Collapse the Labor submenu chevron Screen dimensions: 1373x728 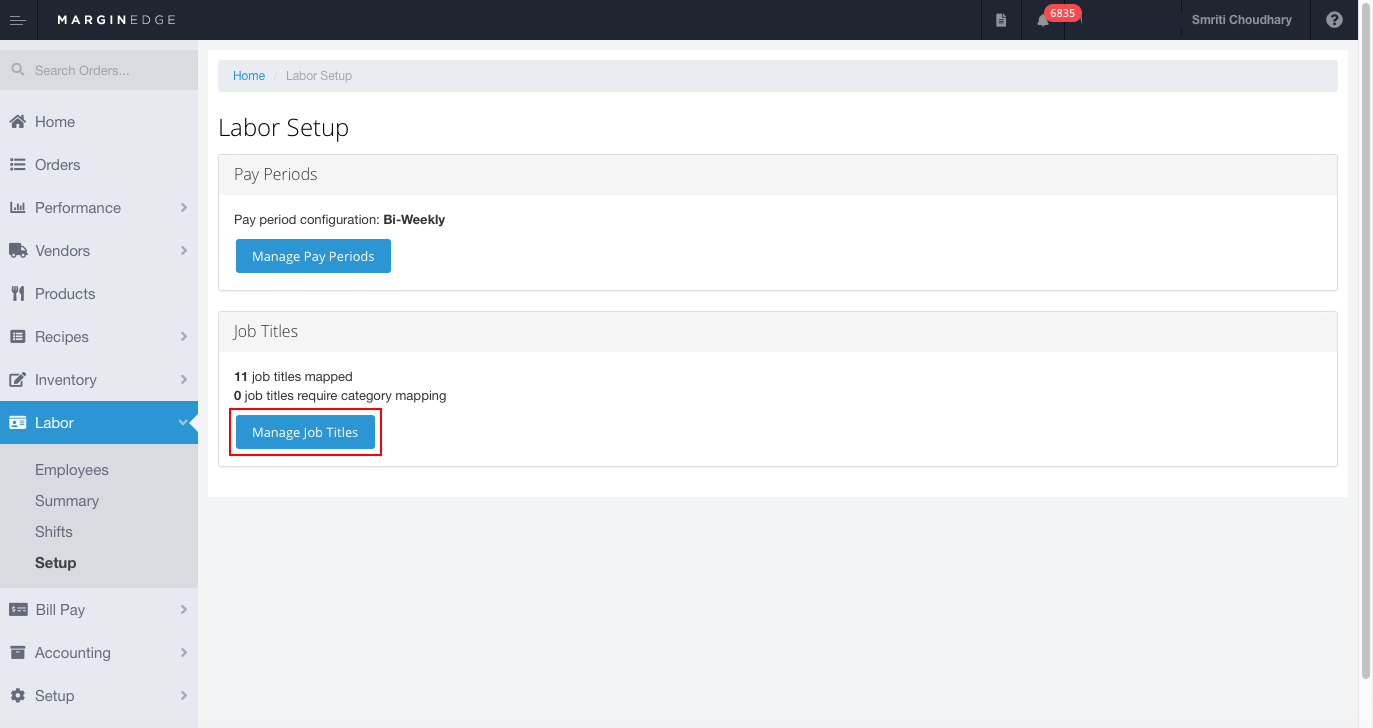pos(183,422)
